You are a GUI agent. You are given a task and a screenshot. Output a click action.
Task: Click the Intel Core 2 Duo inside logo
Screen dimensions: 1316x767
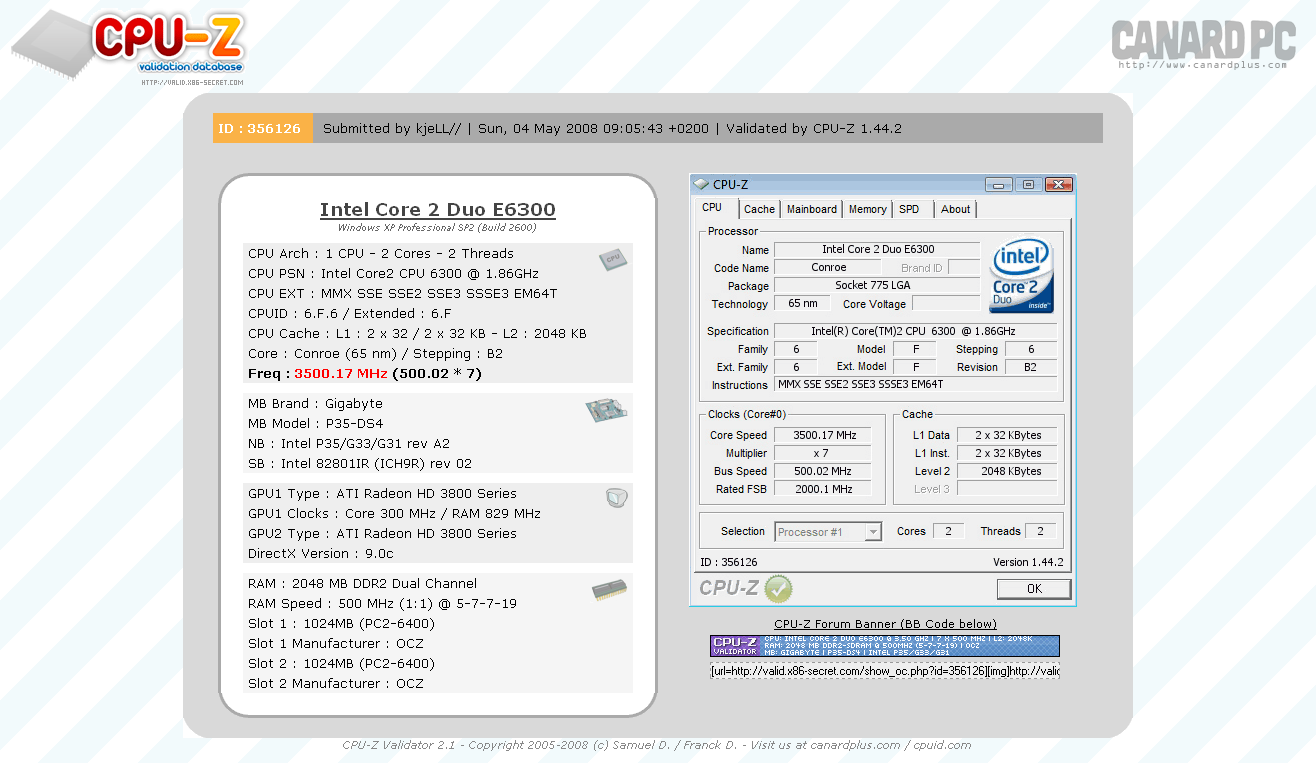tap(1021, 277)
